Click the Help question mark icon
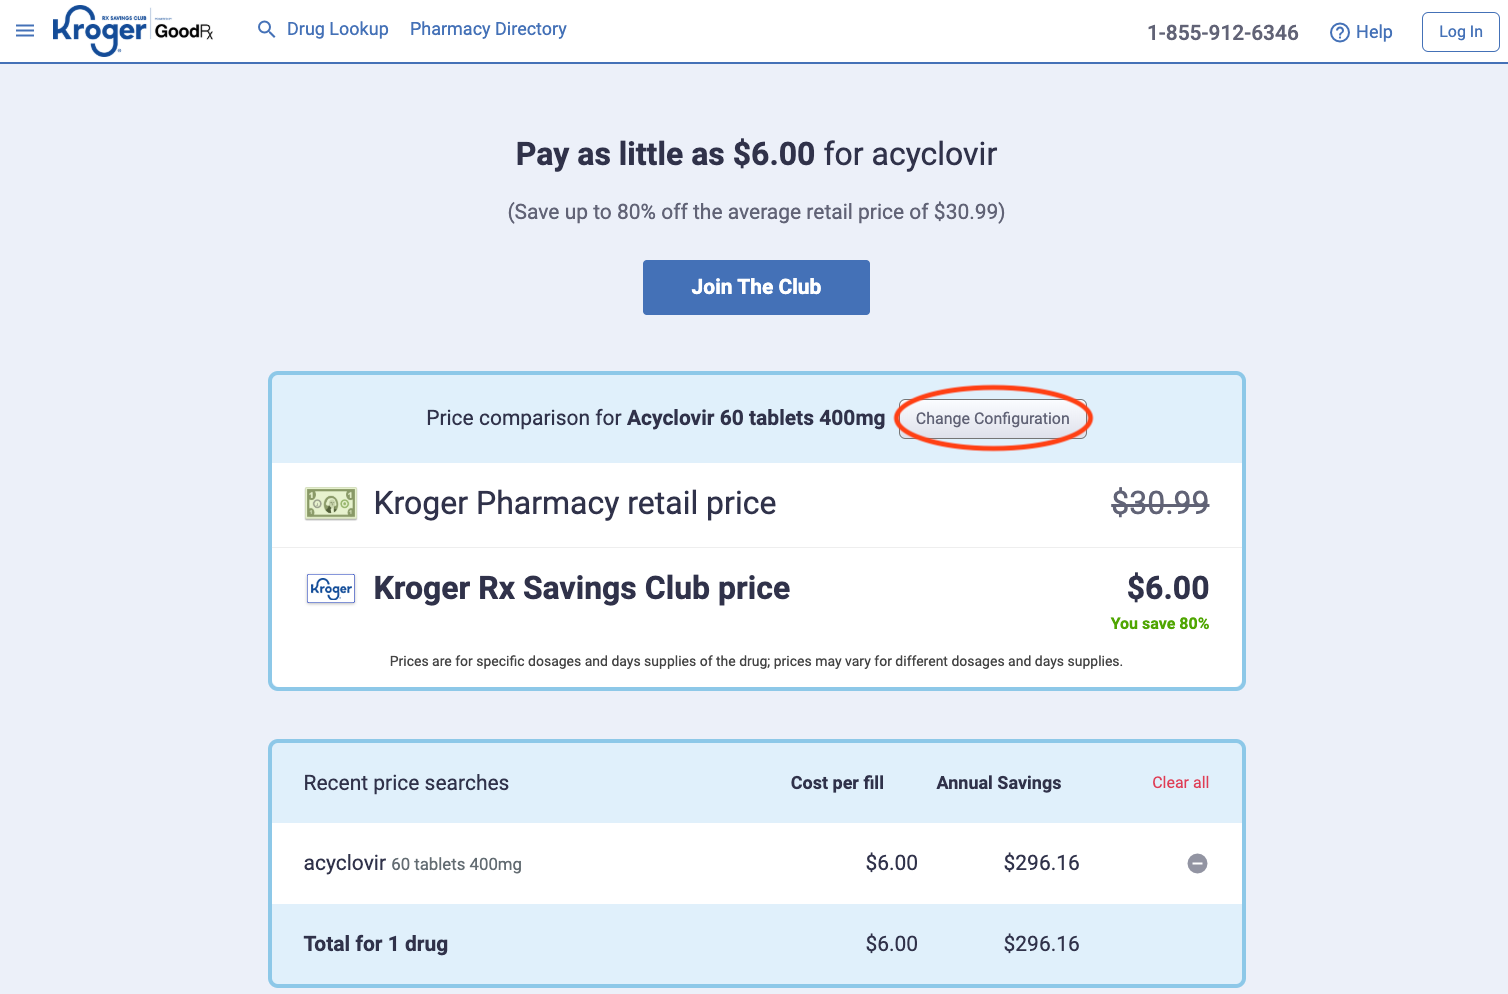Viewport: 1508px width, 994px height. coord(1339,32)
